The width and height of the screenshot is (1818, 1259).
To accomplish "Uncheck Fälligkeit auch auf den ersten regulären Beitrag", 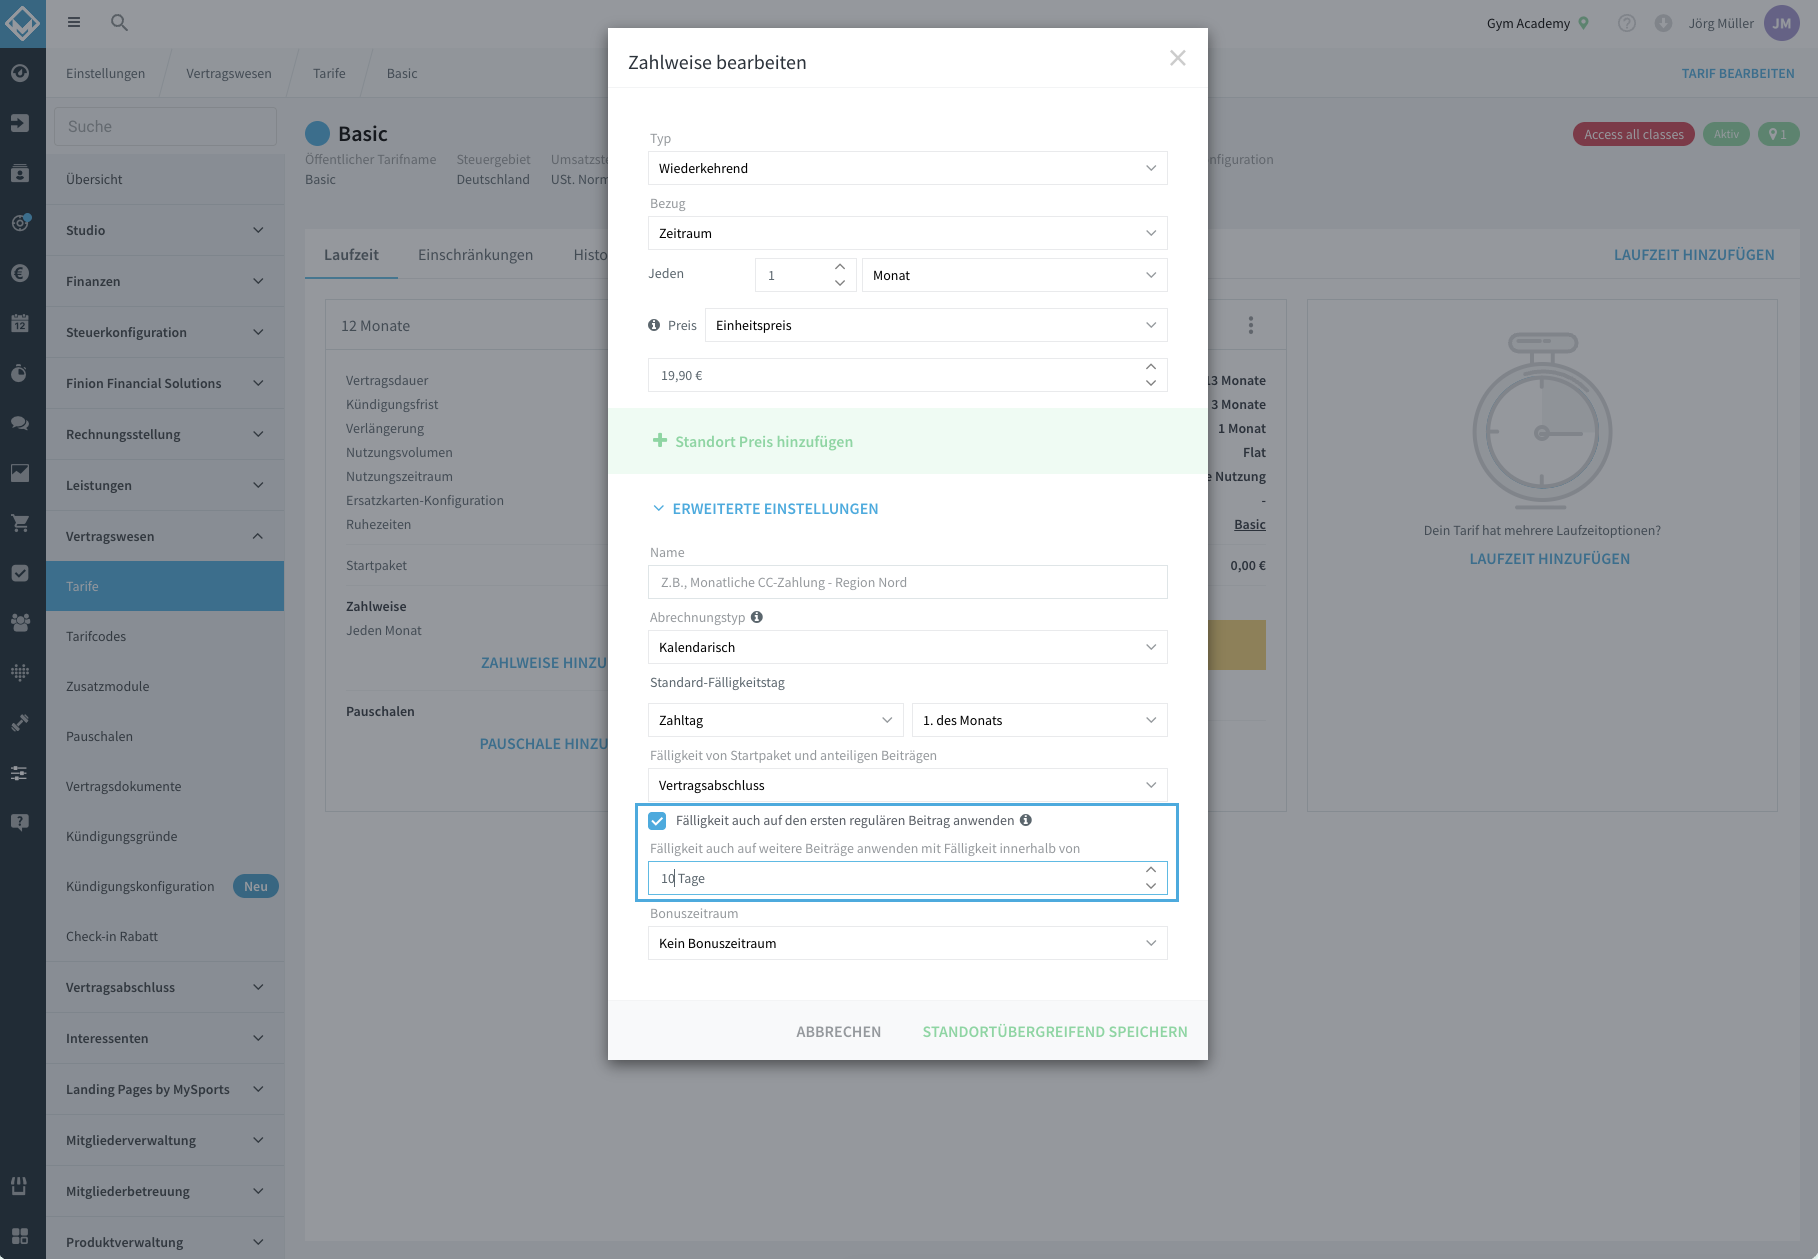I will click(657, 821).
